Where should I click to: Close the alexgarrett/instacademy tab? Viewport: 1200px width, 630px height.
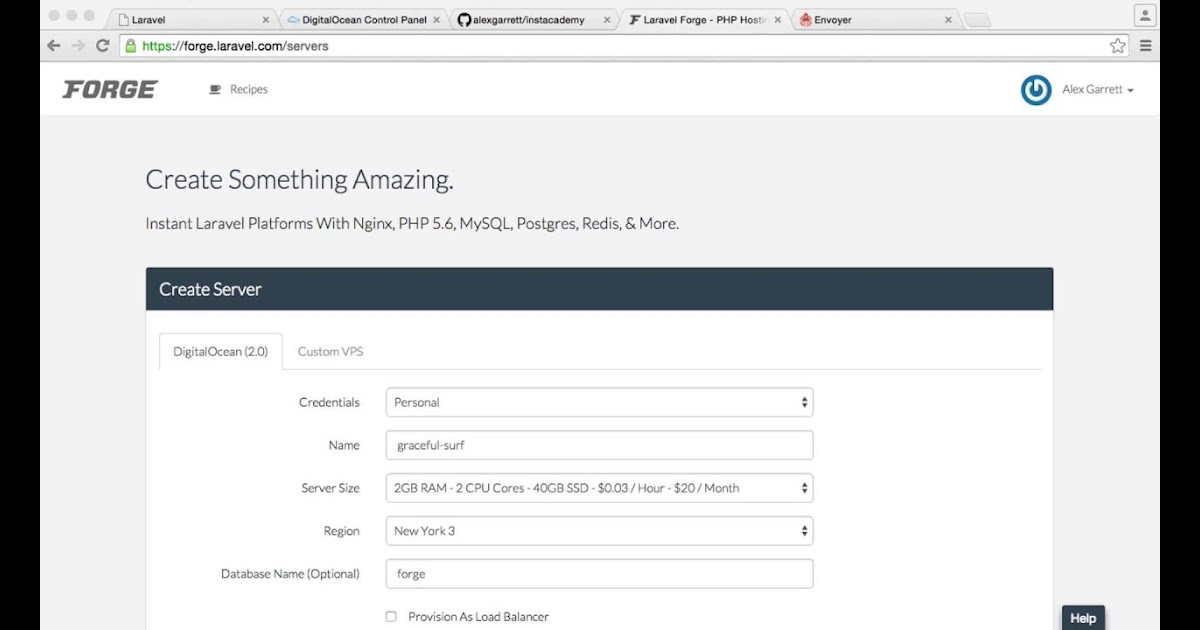609,19
